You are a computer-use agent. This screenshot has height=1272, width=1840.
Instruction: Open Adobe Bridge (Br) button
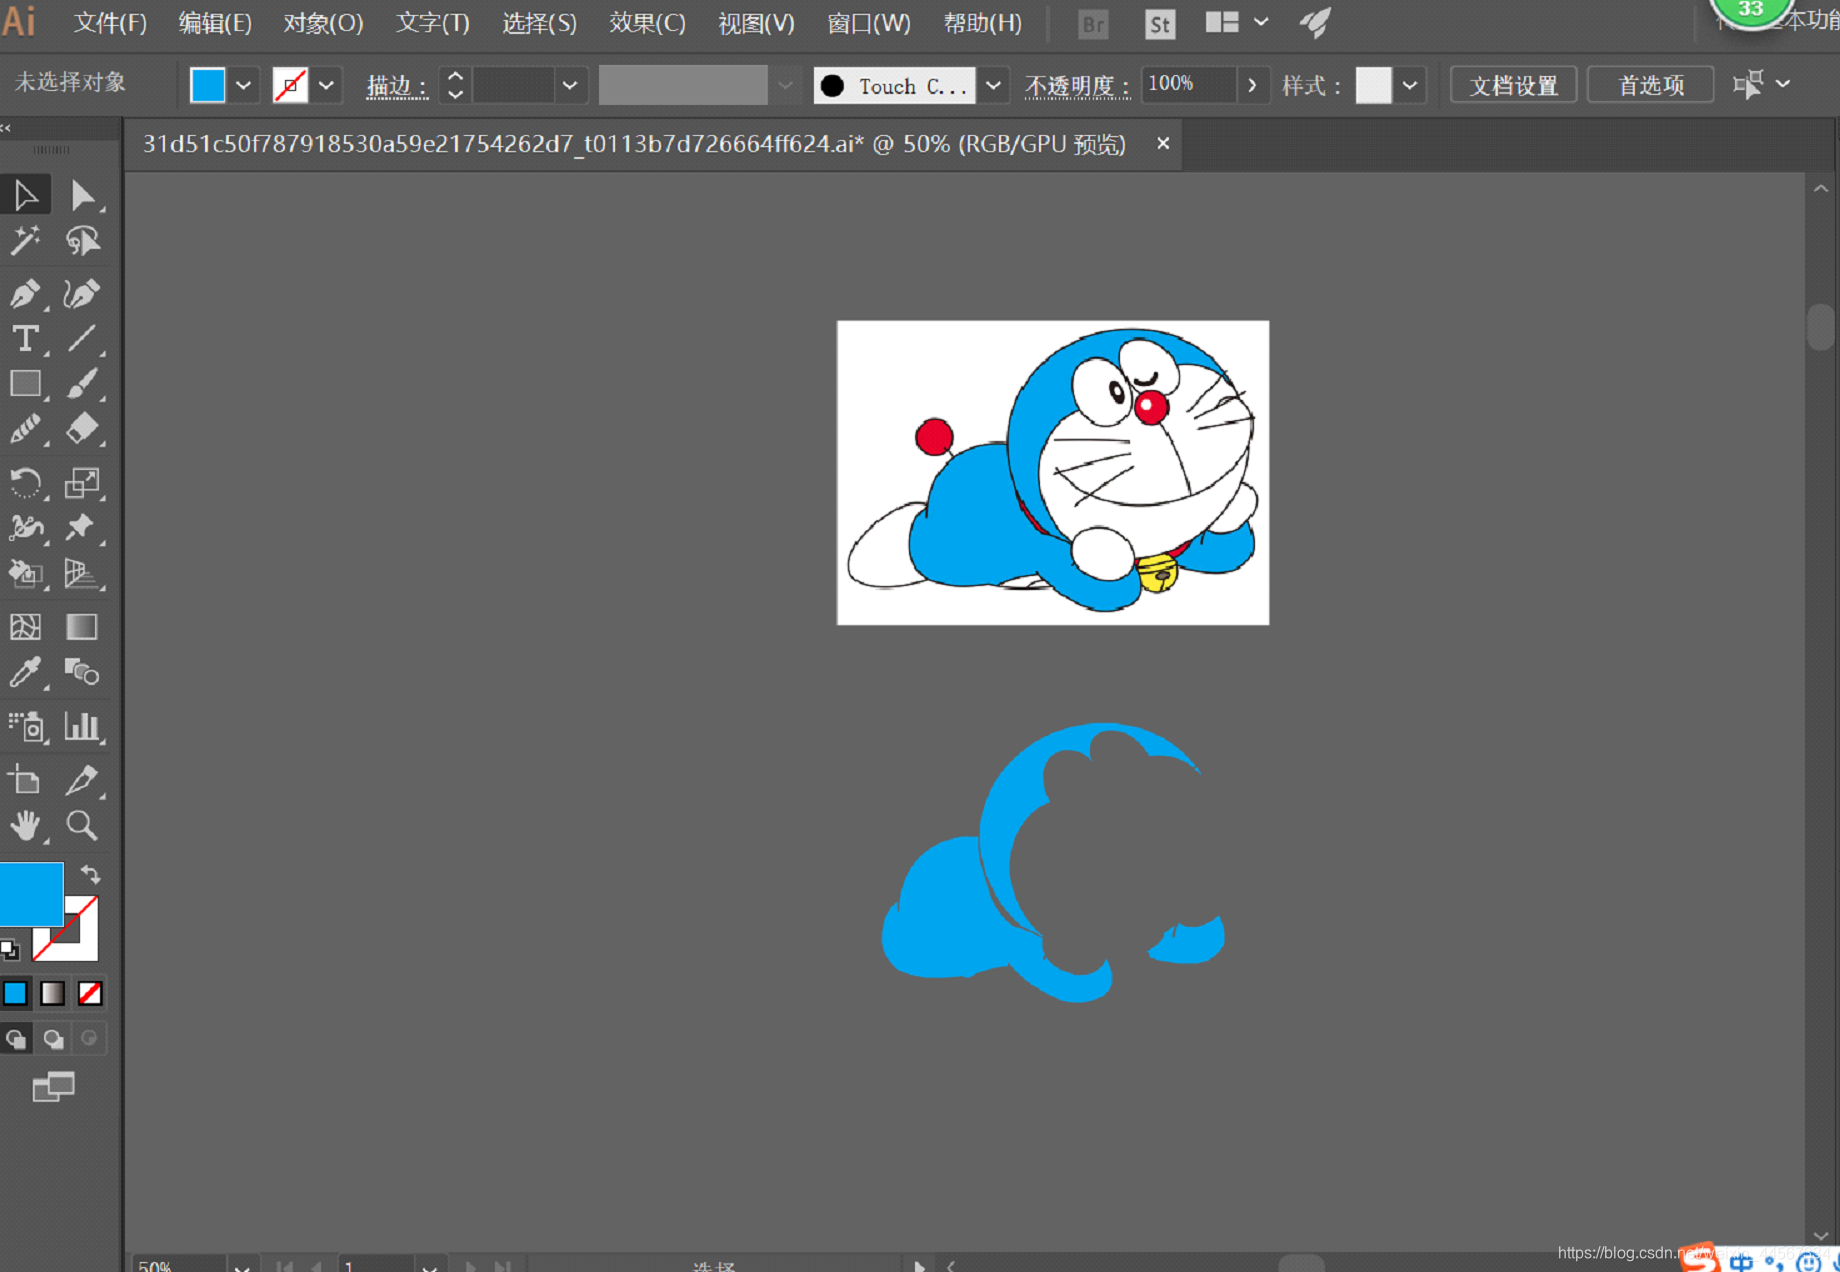[1093, 24]
